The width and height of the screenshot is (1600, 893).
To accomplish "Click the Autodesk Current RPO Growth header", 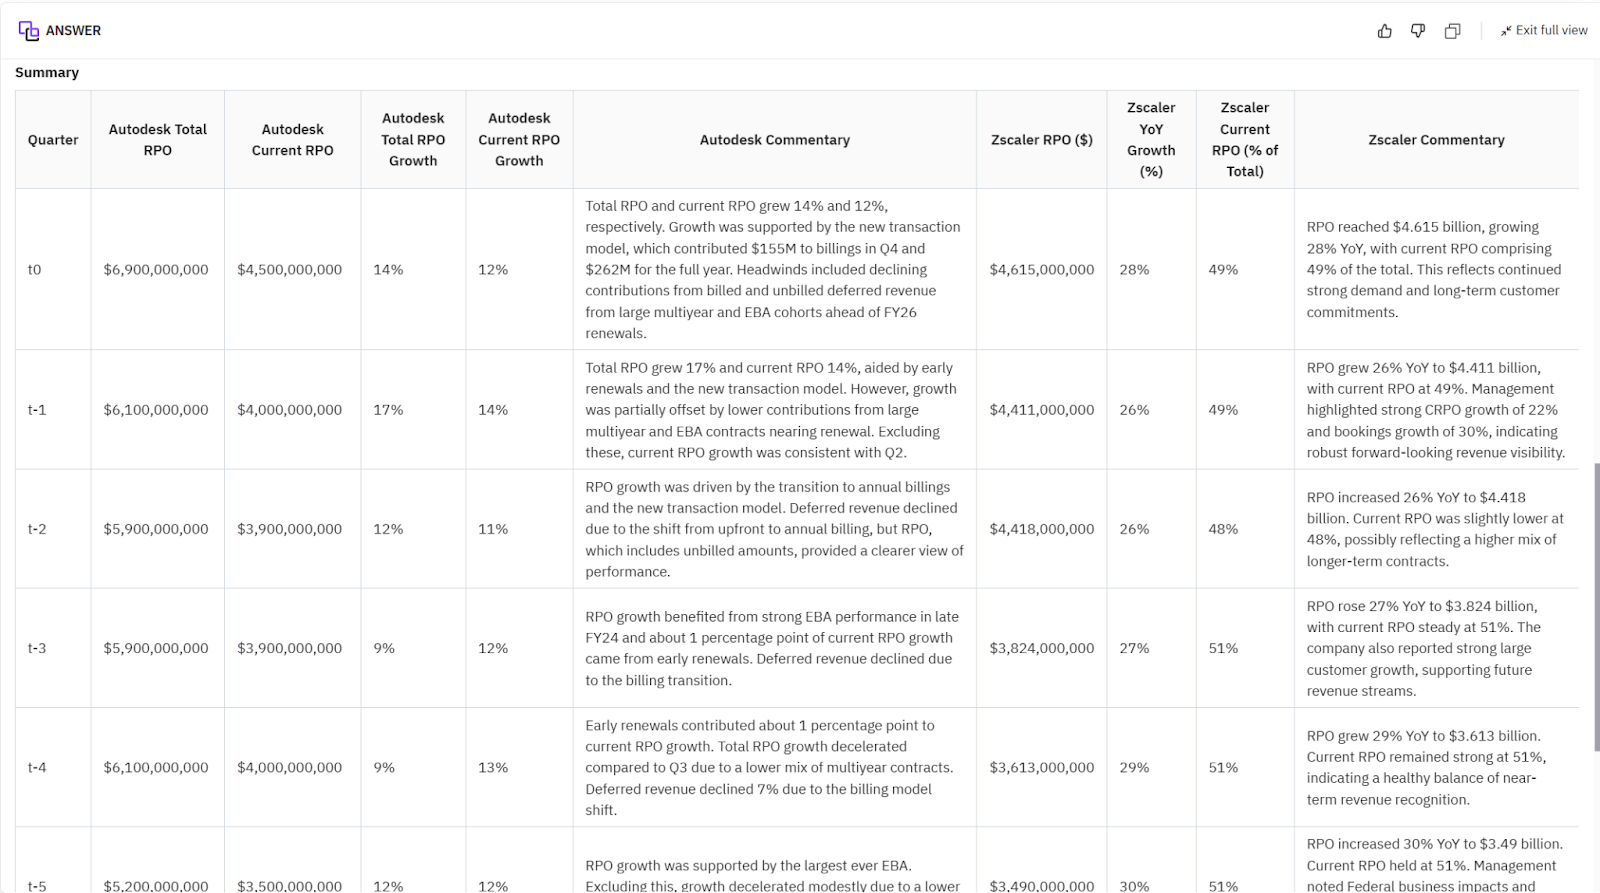I will [x=519, y=140].
